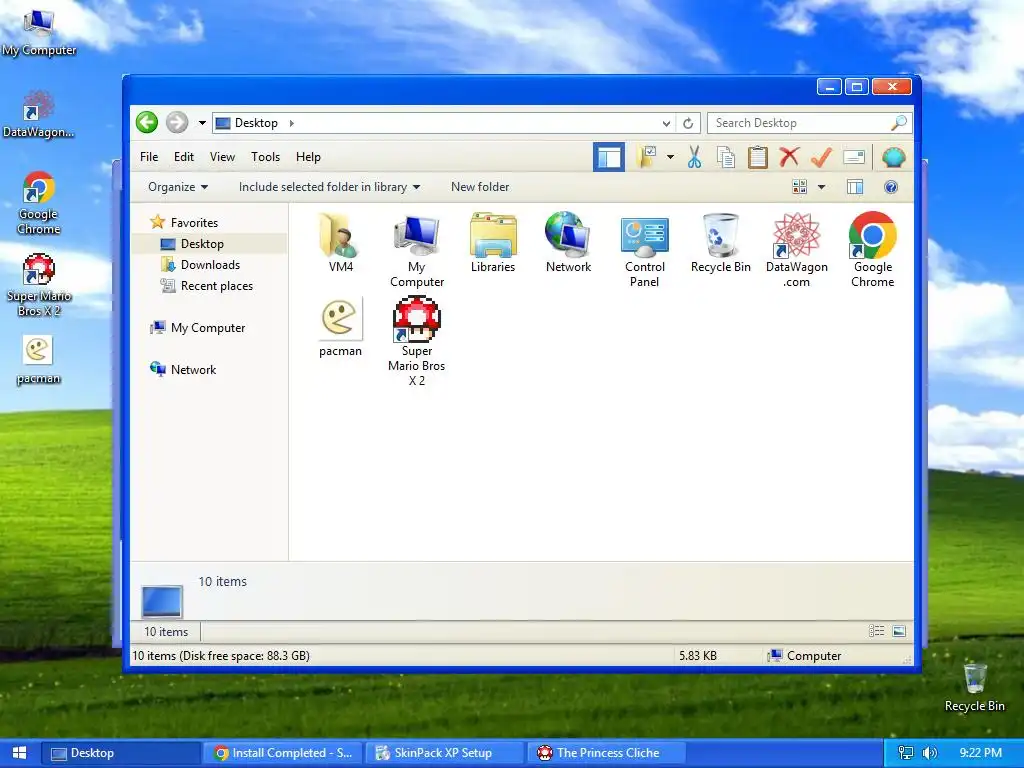Click the volume speaker tray icon

click(929, 753)
